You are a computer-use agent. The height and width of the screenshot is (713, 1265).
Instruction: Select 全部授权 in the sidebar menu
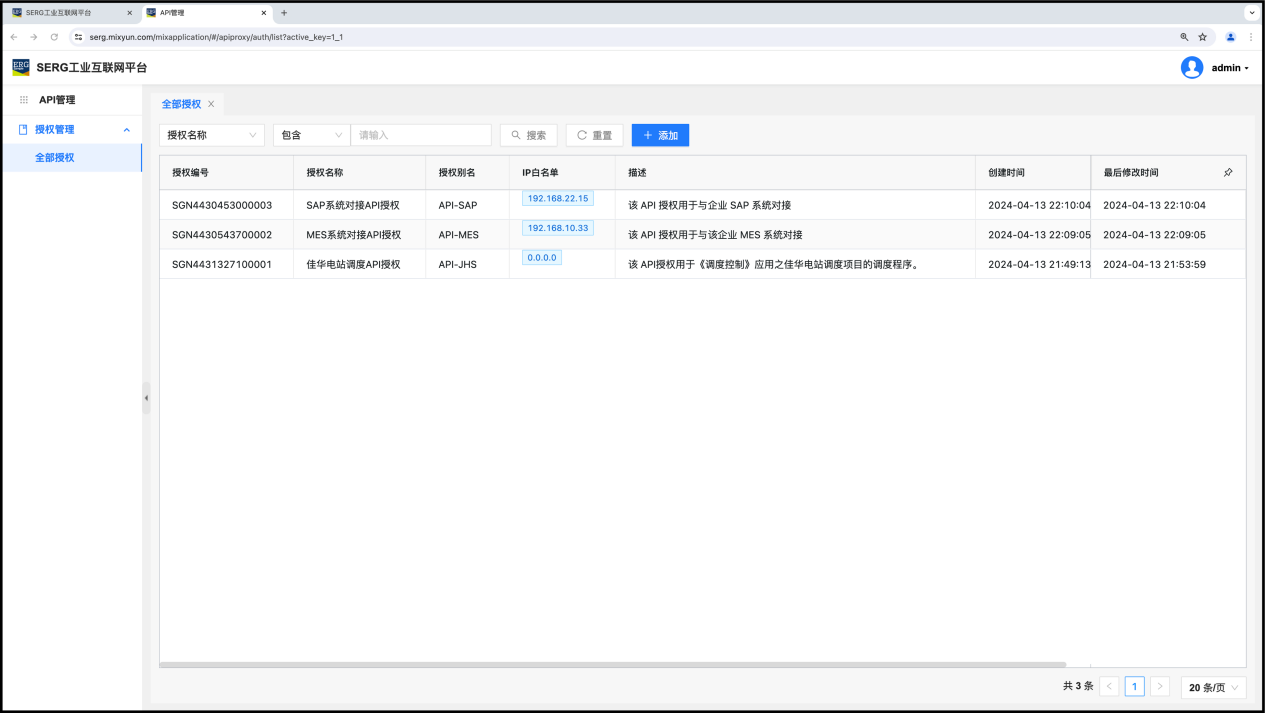pyautogui.click(x=55, y=158)
